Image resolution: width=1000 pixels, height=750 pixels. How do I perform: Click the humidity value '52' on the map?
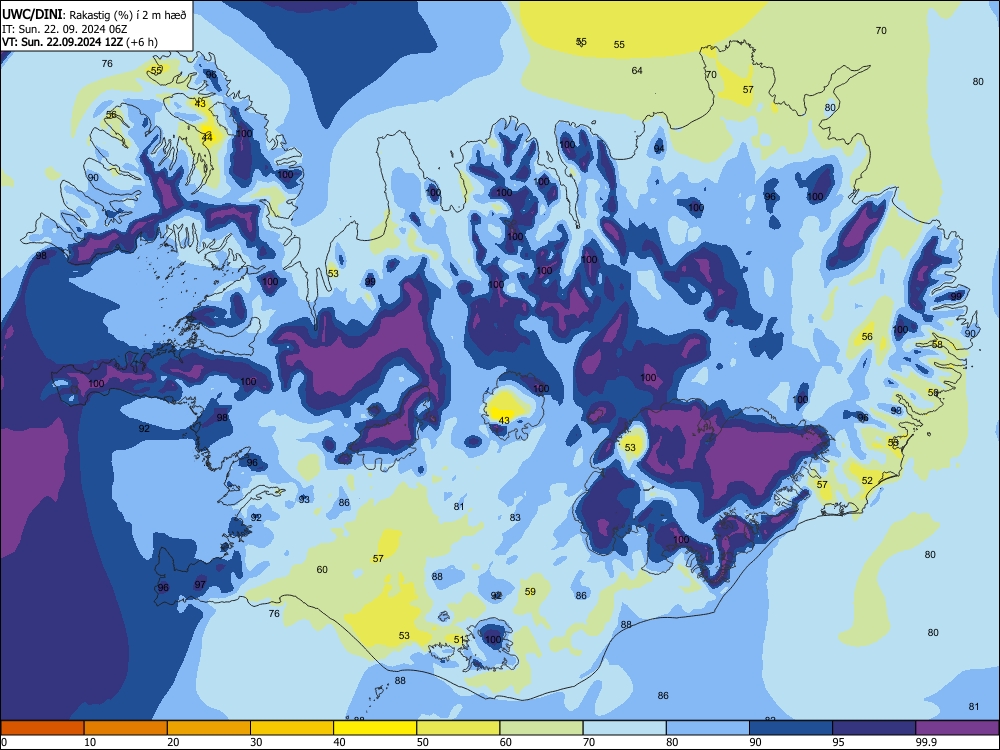867,481
